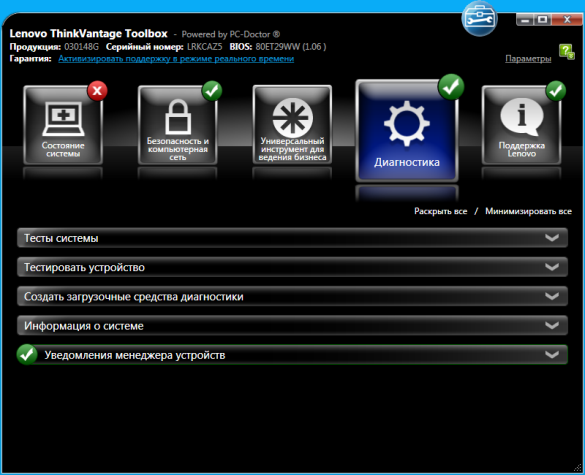Expand Уведомления менеджера устройств chevron
Image resolution: width=585 pixels, height=475 pixels.
coord(552,354)
